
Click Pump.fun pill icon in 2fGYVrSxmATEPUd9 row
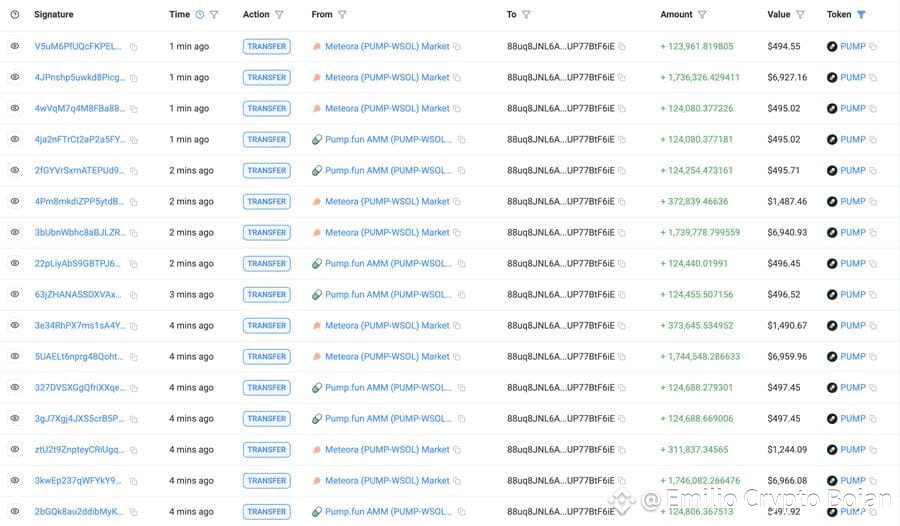tap(316, 171)
